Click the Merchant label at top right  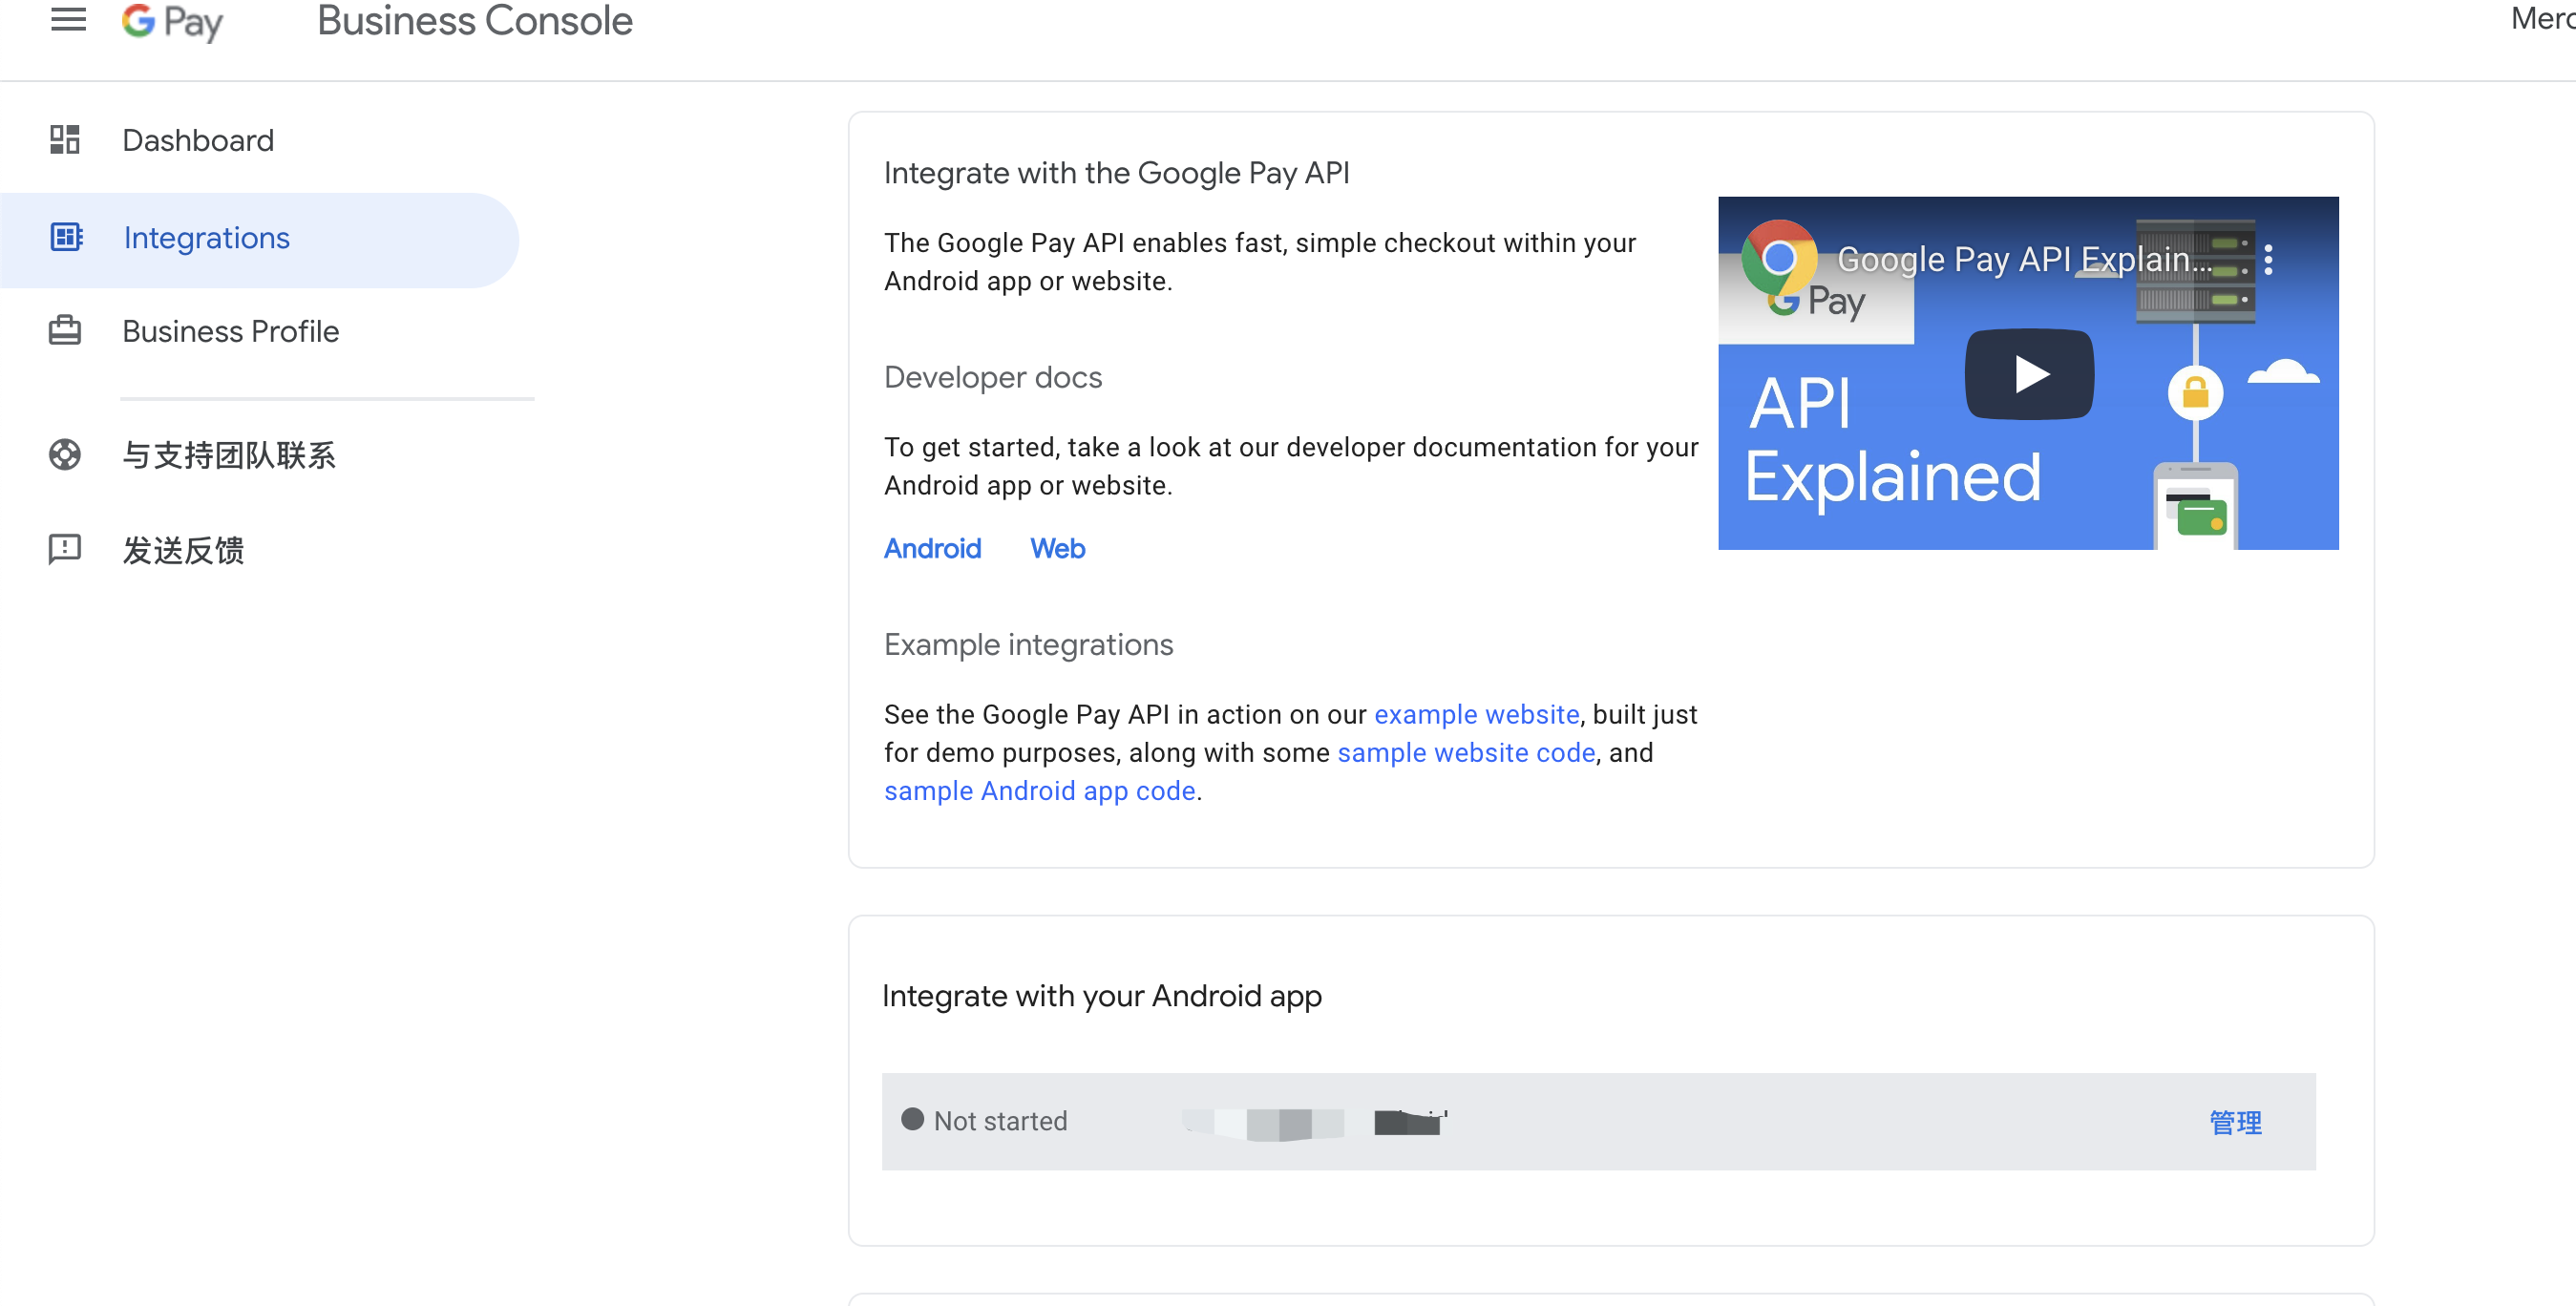click(x=2542, y=19)
